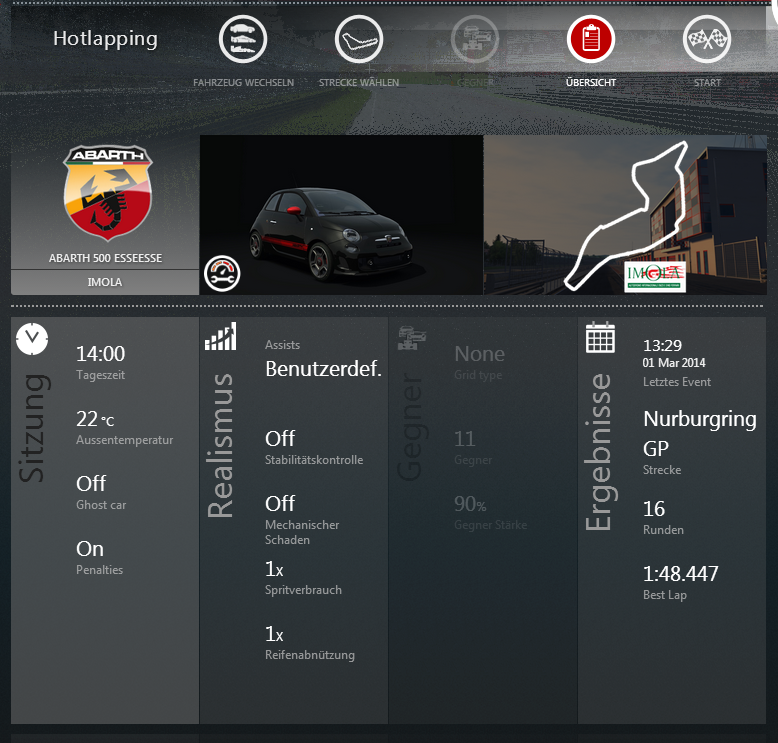Click the Sitzung clock icon
The width and height of the screenshot is (778, 743).
[32, 339]
